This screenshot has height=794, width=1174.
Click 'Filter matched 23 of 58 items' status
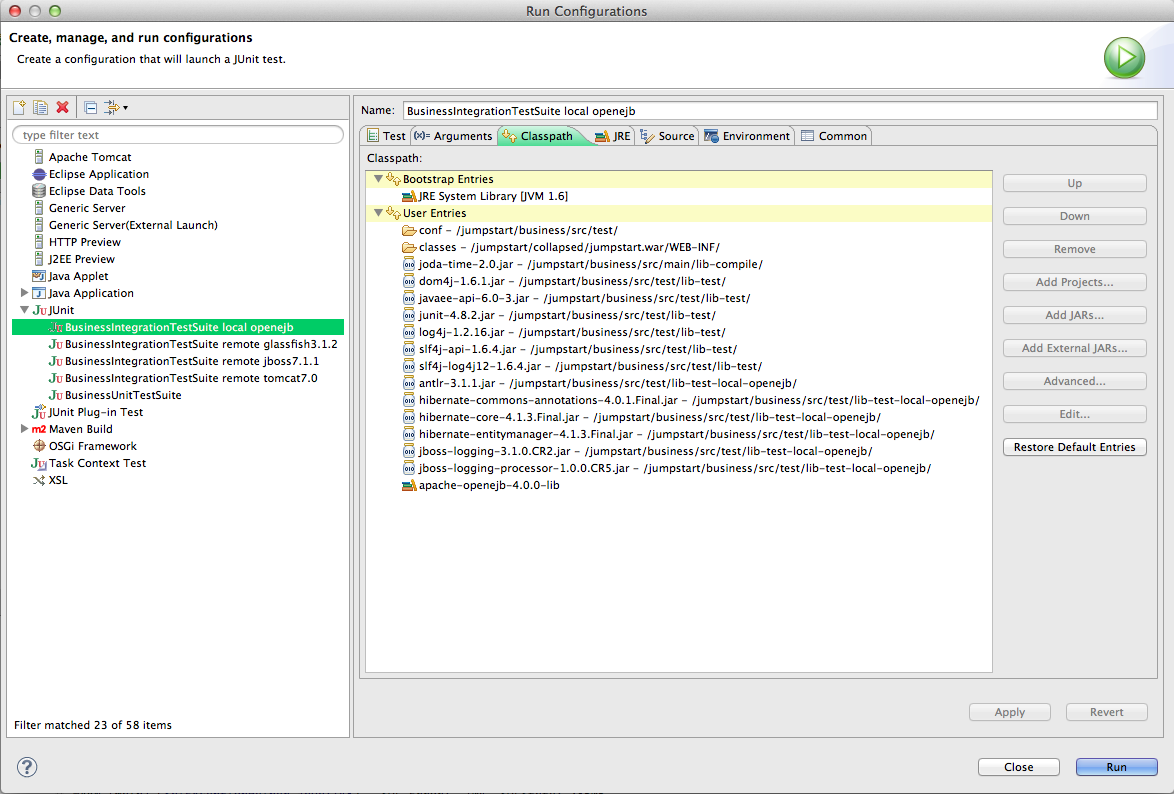pos(93,725)
